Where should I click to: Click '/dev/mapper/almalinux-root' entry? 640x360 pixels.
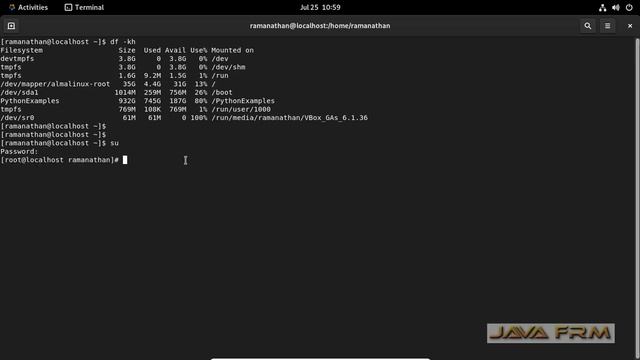[55, 84]
